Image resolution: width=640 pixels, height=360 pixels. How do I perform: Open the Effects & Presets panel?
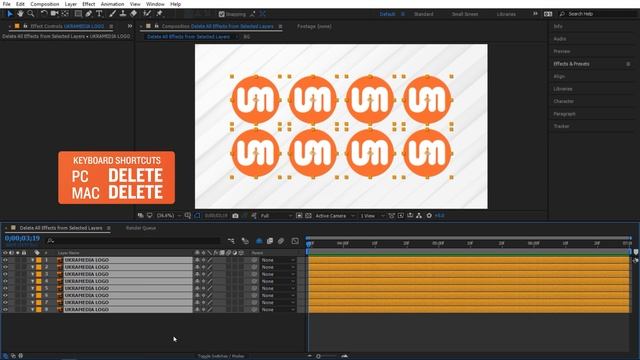[571, 64]
